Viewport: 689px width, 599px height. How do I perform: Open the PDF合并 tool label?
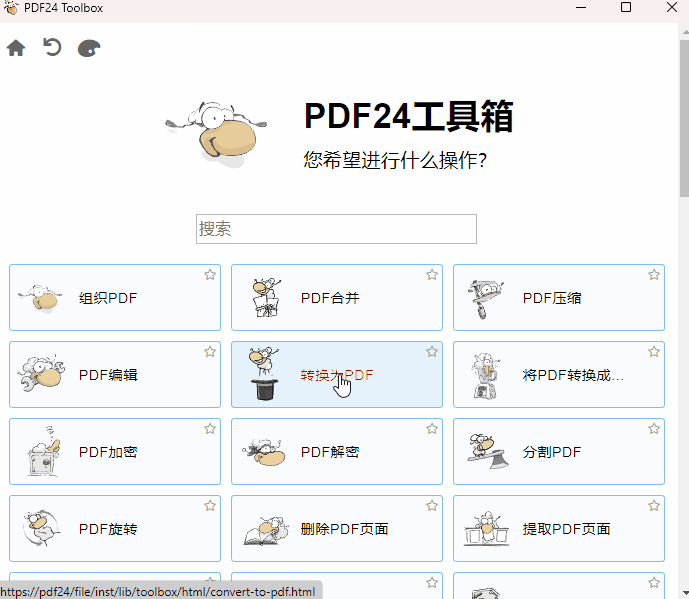click(x=330, y=298)
